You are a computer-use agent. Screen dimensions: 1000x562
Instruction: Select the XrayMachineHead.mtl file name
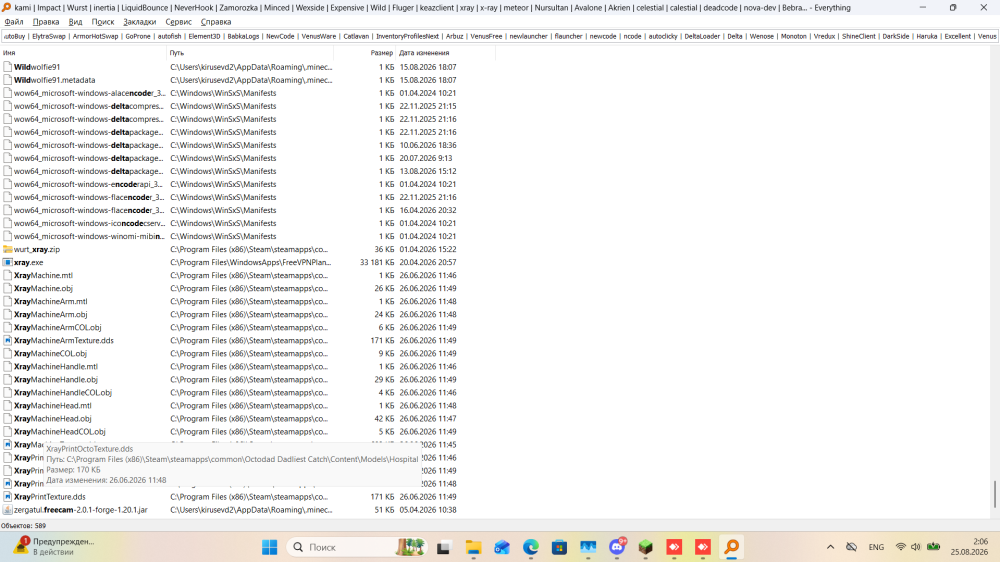coord(52,406)
